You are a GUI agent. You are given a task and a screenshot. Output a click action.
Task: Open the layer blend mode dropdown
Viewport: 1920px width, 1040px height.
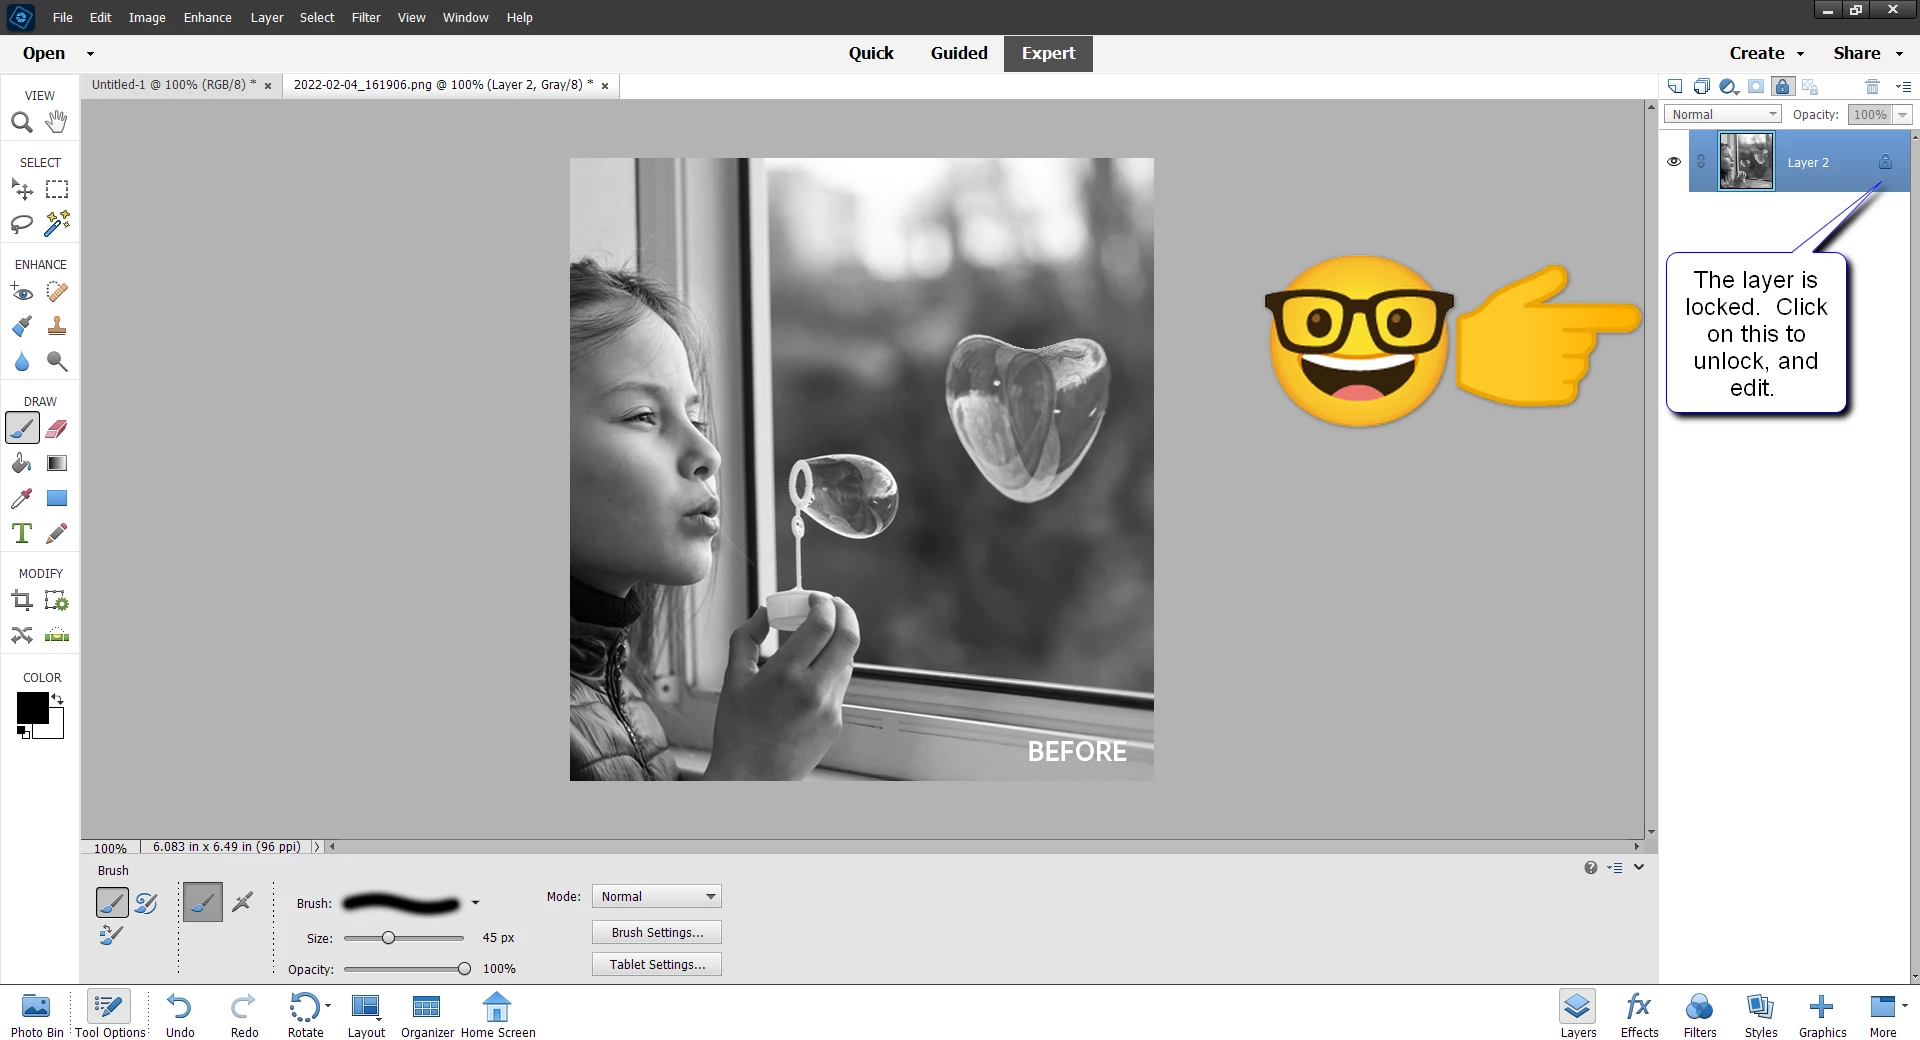point(1723,114)
